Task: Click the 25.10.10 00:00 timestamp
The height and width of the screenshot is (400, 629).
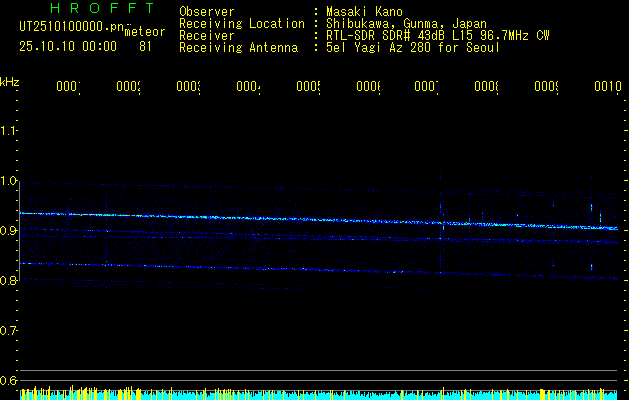Action: (68, 46)
